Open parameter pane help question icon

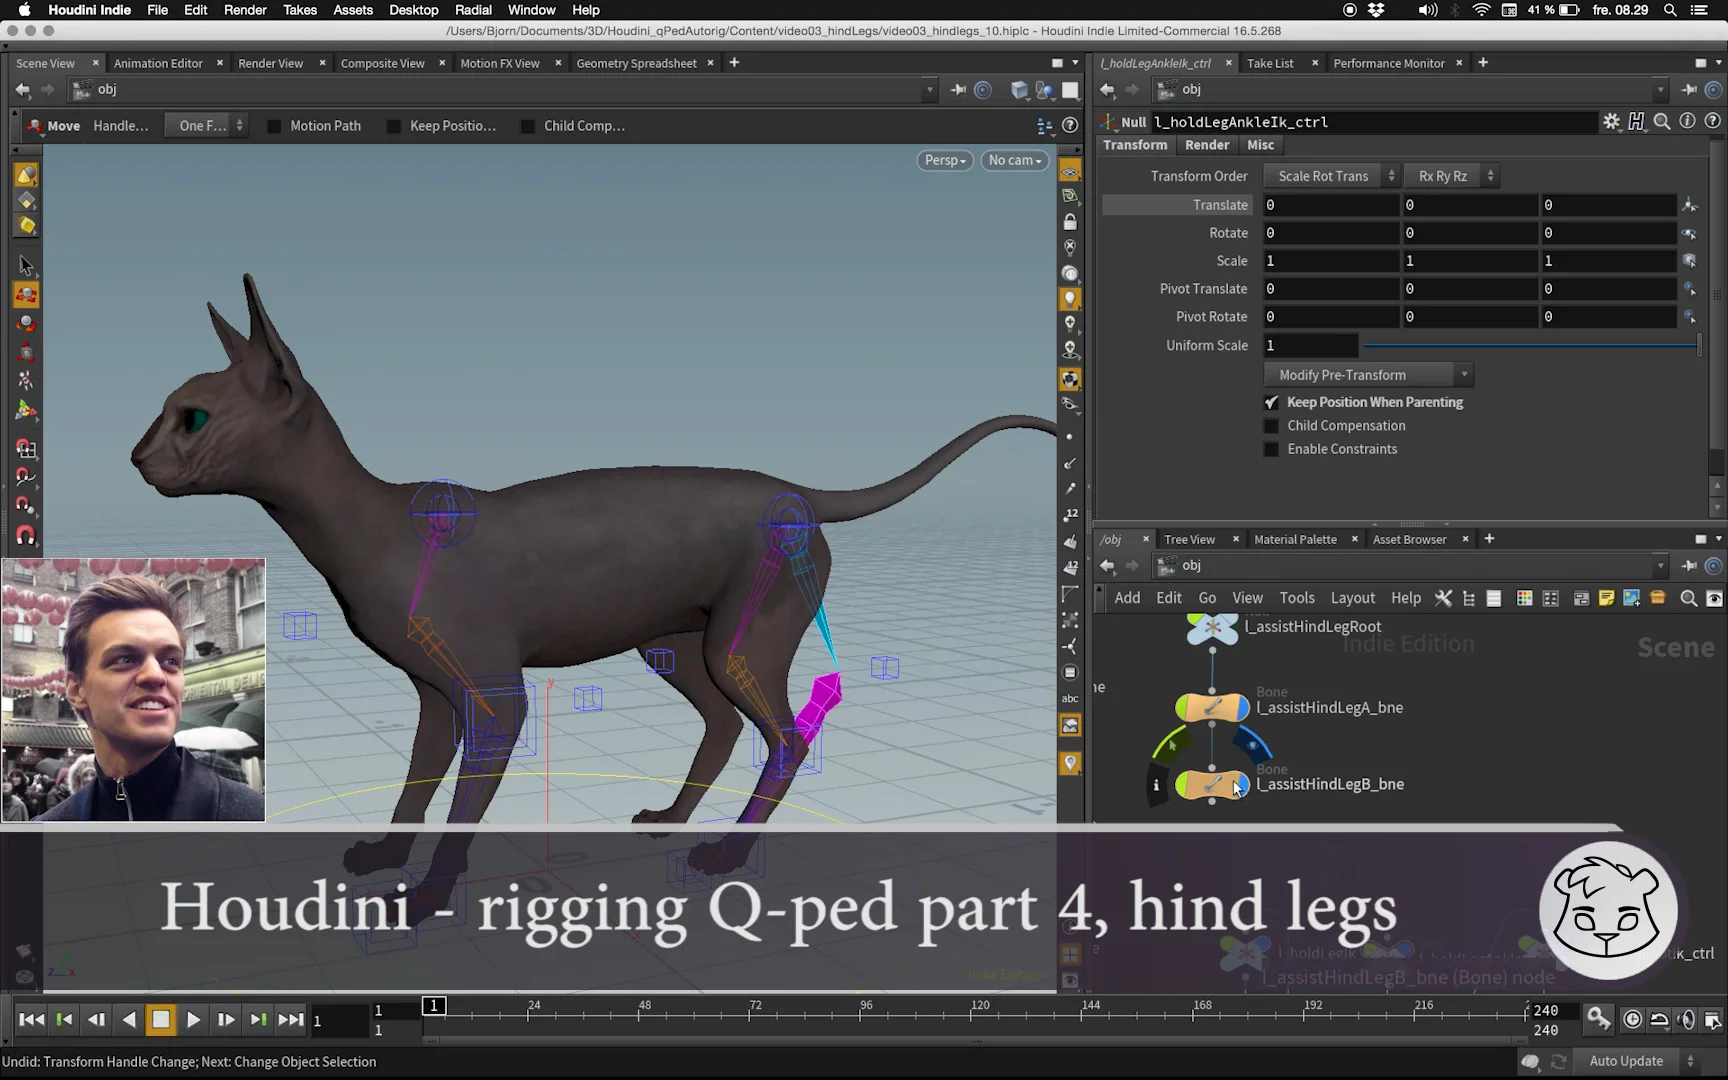pos(1713,121)
